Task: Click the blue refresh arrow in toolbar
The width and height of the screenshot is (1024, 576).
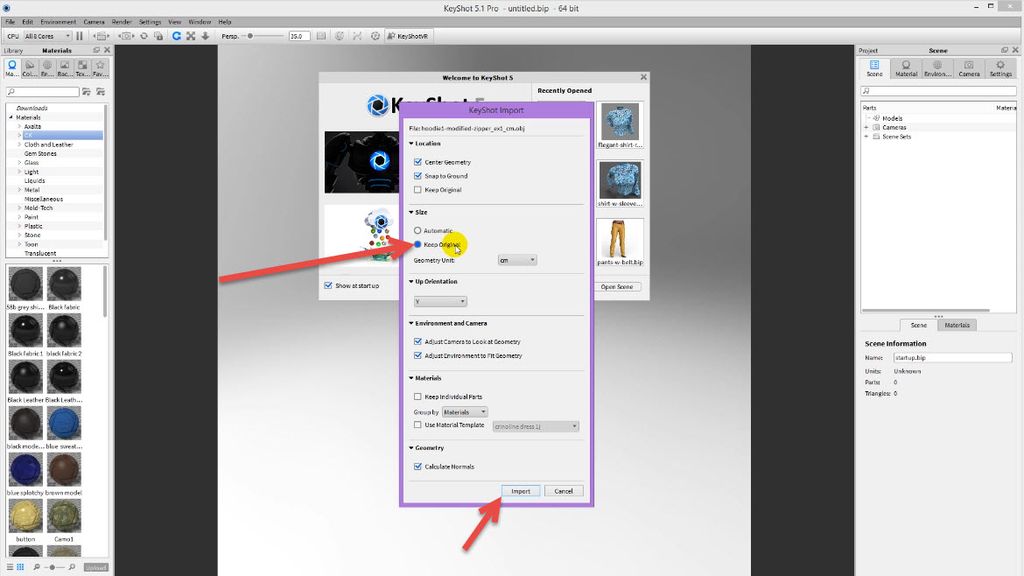Action: tap(176, 36)
